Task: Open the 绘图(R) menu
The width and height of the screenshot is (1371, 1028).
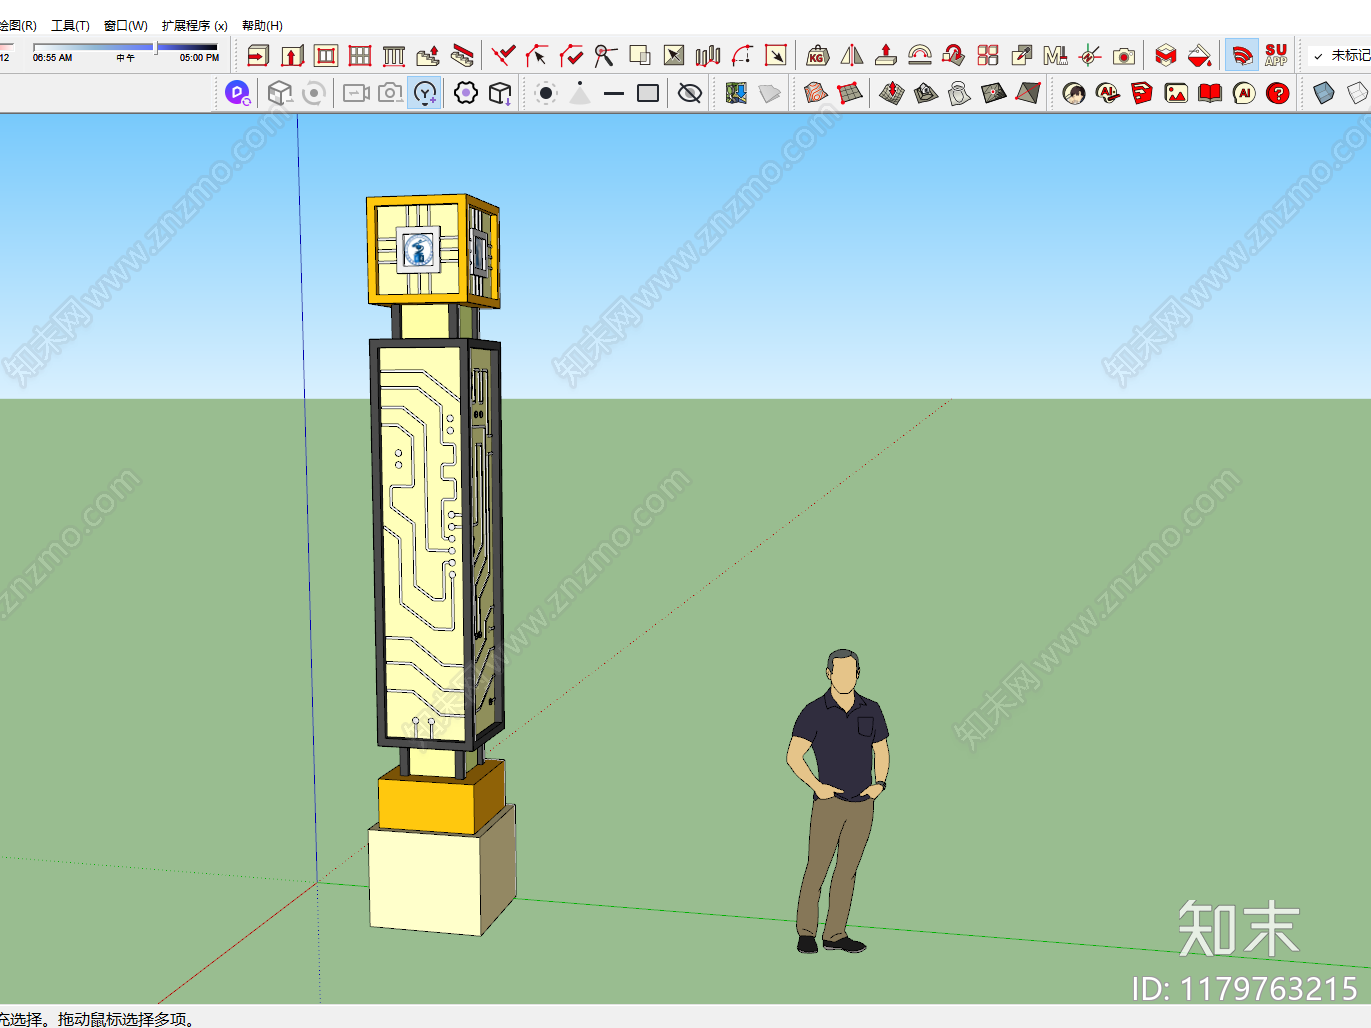Action: pos(18,26)
